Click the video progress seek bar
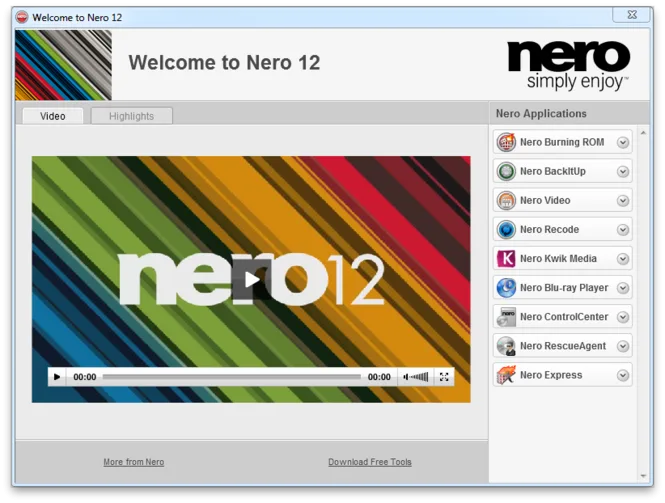 tap(232, 377)
